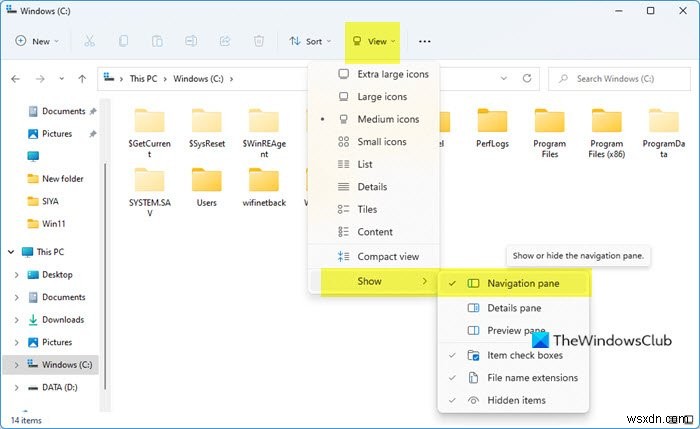Screen dimensions: 700x429
Task: Click the Share icon in toolbar
Action: tap(225, 41)
